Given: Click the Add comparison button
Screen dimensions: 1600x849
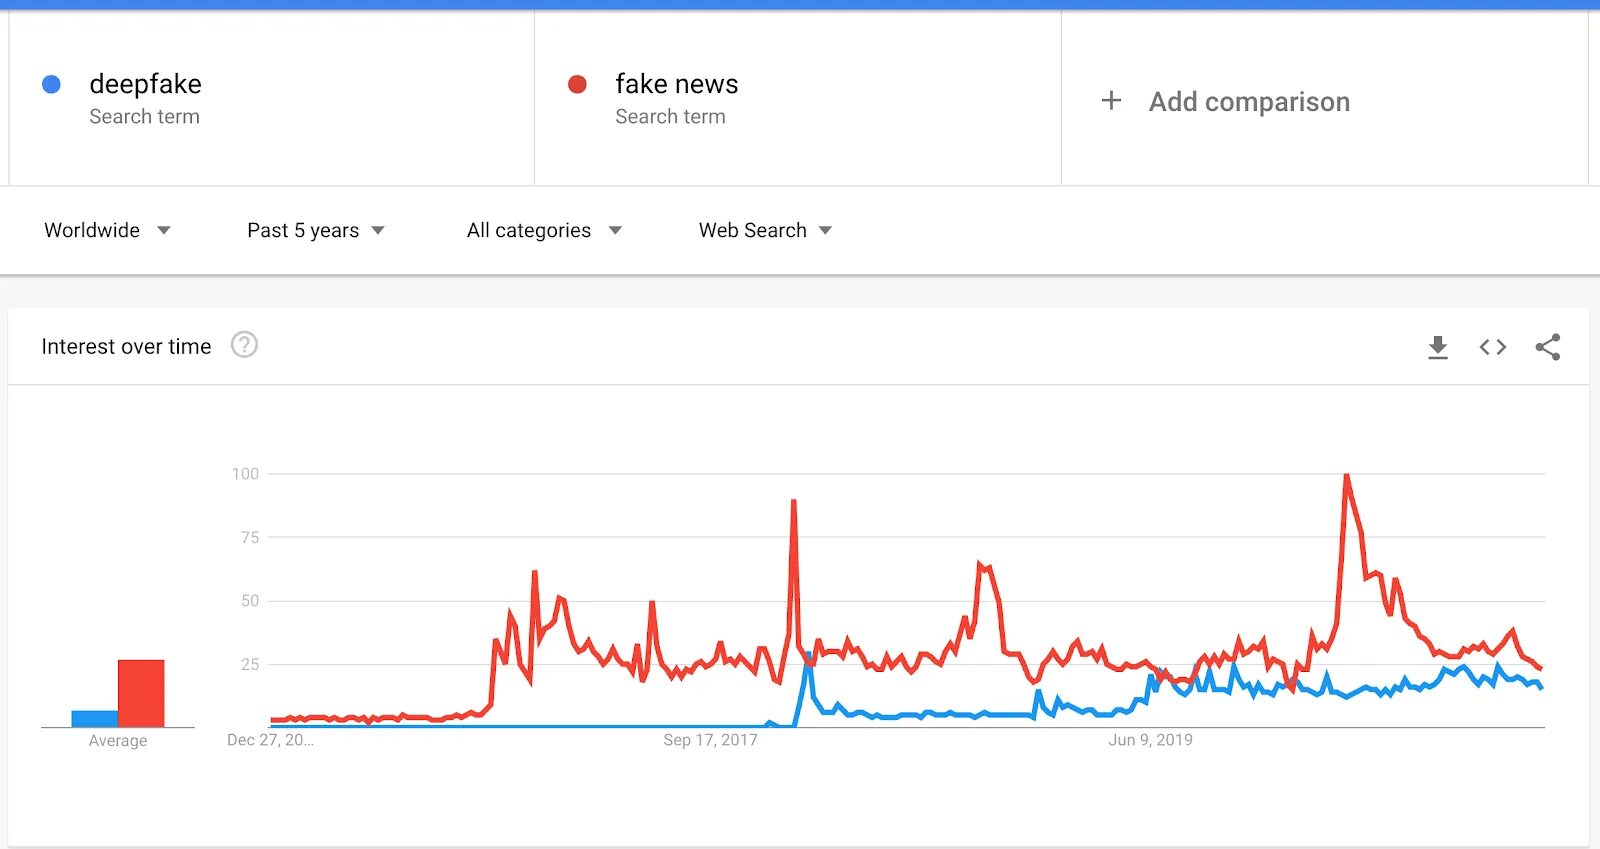Looking at the screenshot, I should [x=1249, y=102].
